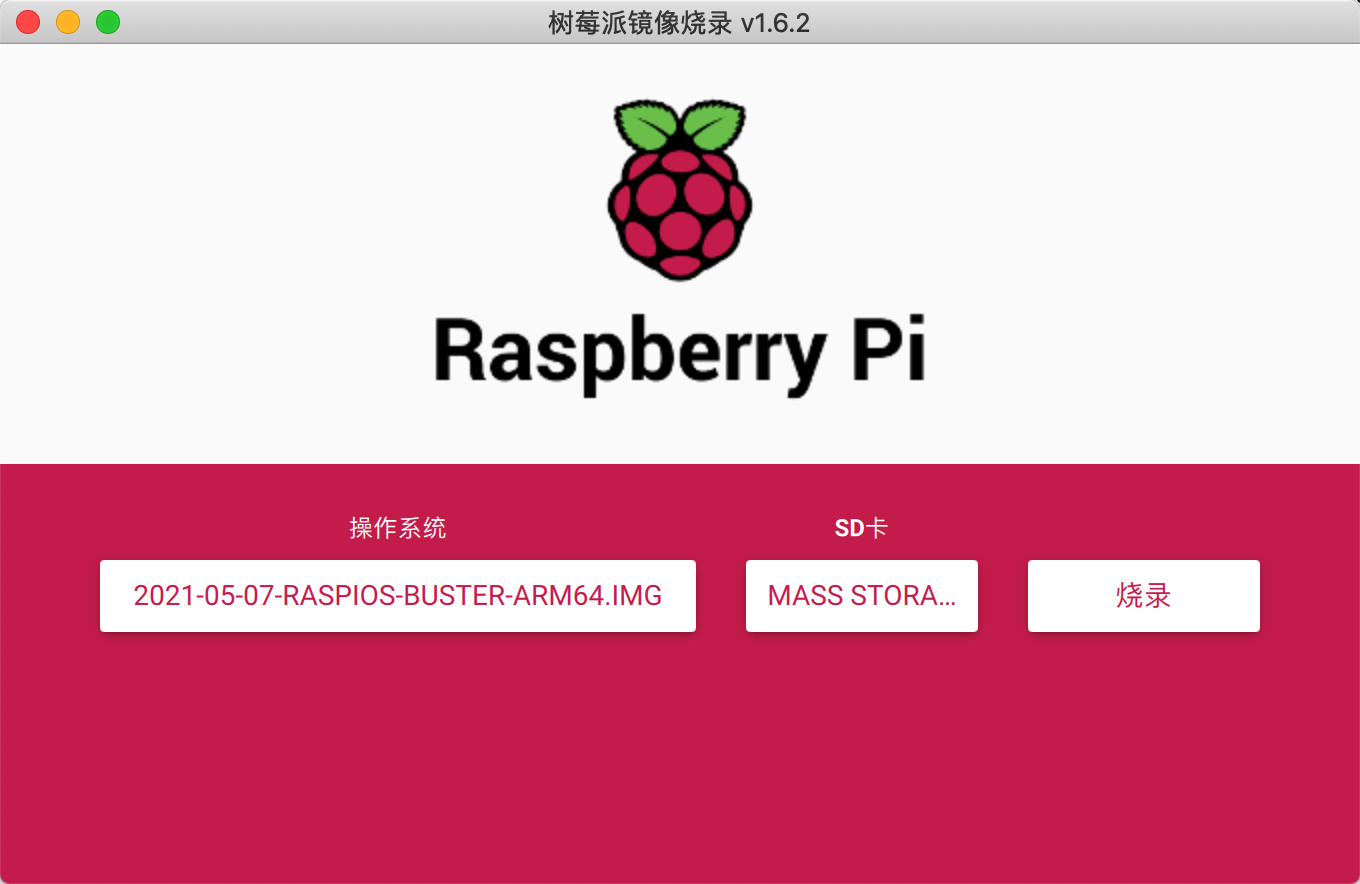Click the 操作系统 label text
The height and width of the screenshot is (884, 1360).
coord(398,528)
